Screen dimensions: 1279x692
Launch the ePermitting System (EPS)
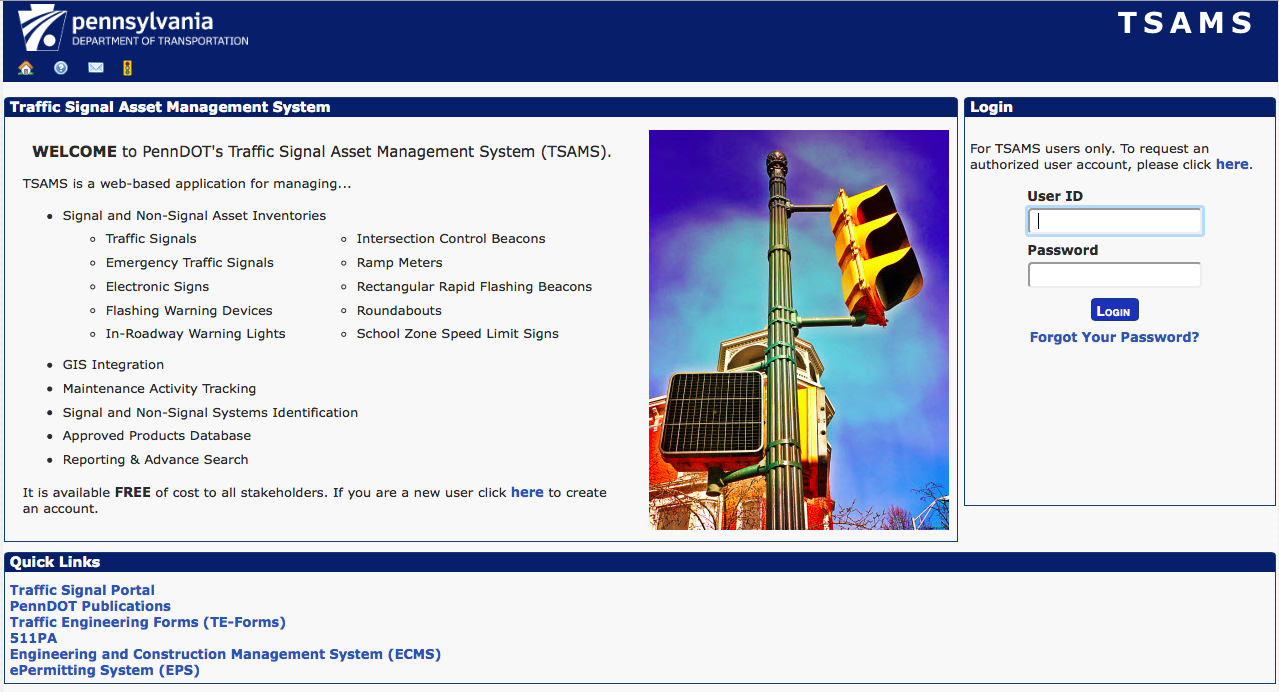(x=106, y=670)
